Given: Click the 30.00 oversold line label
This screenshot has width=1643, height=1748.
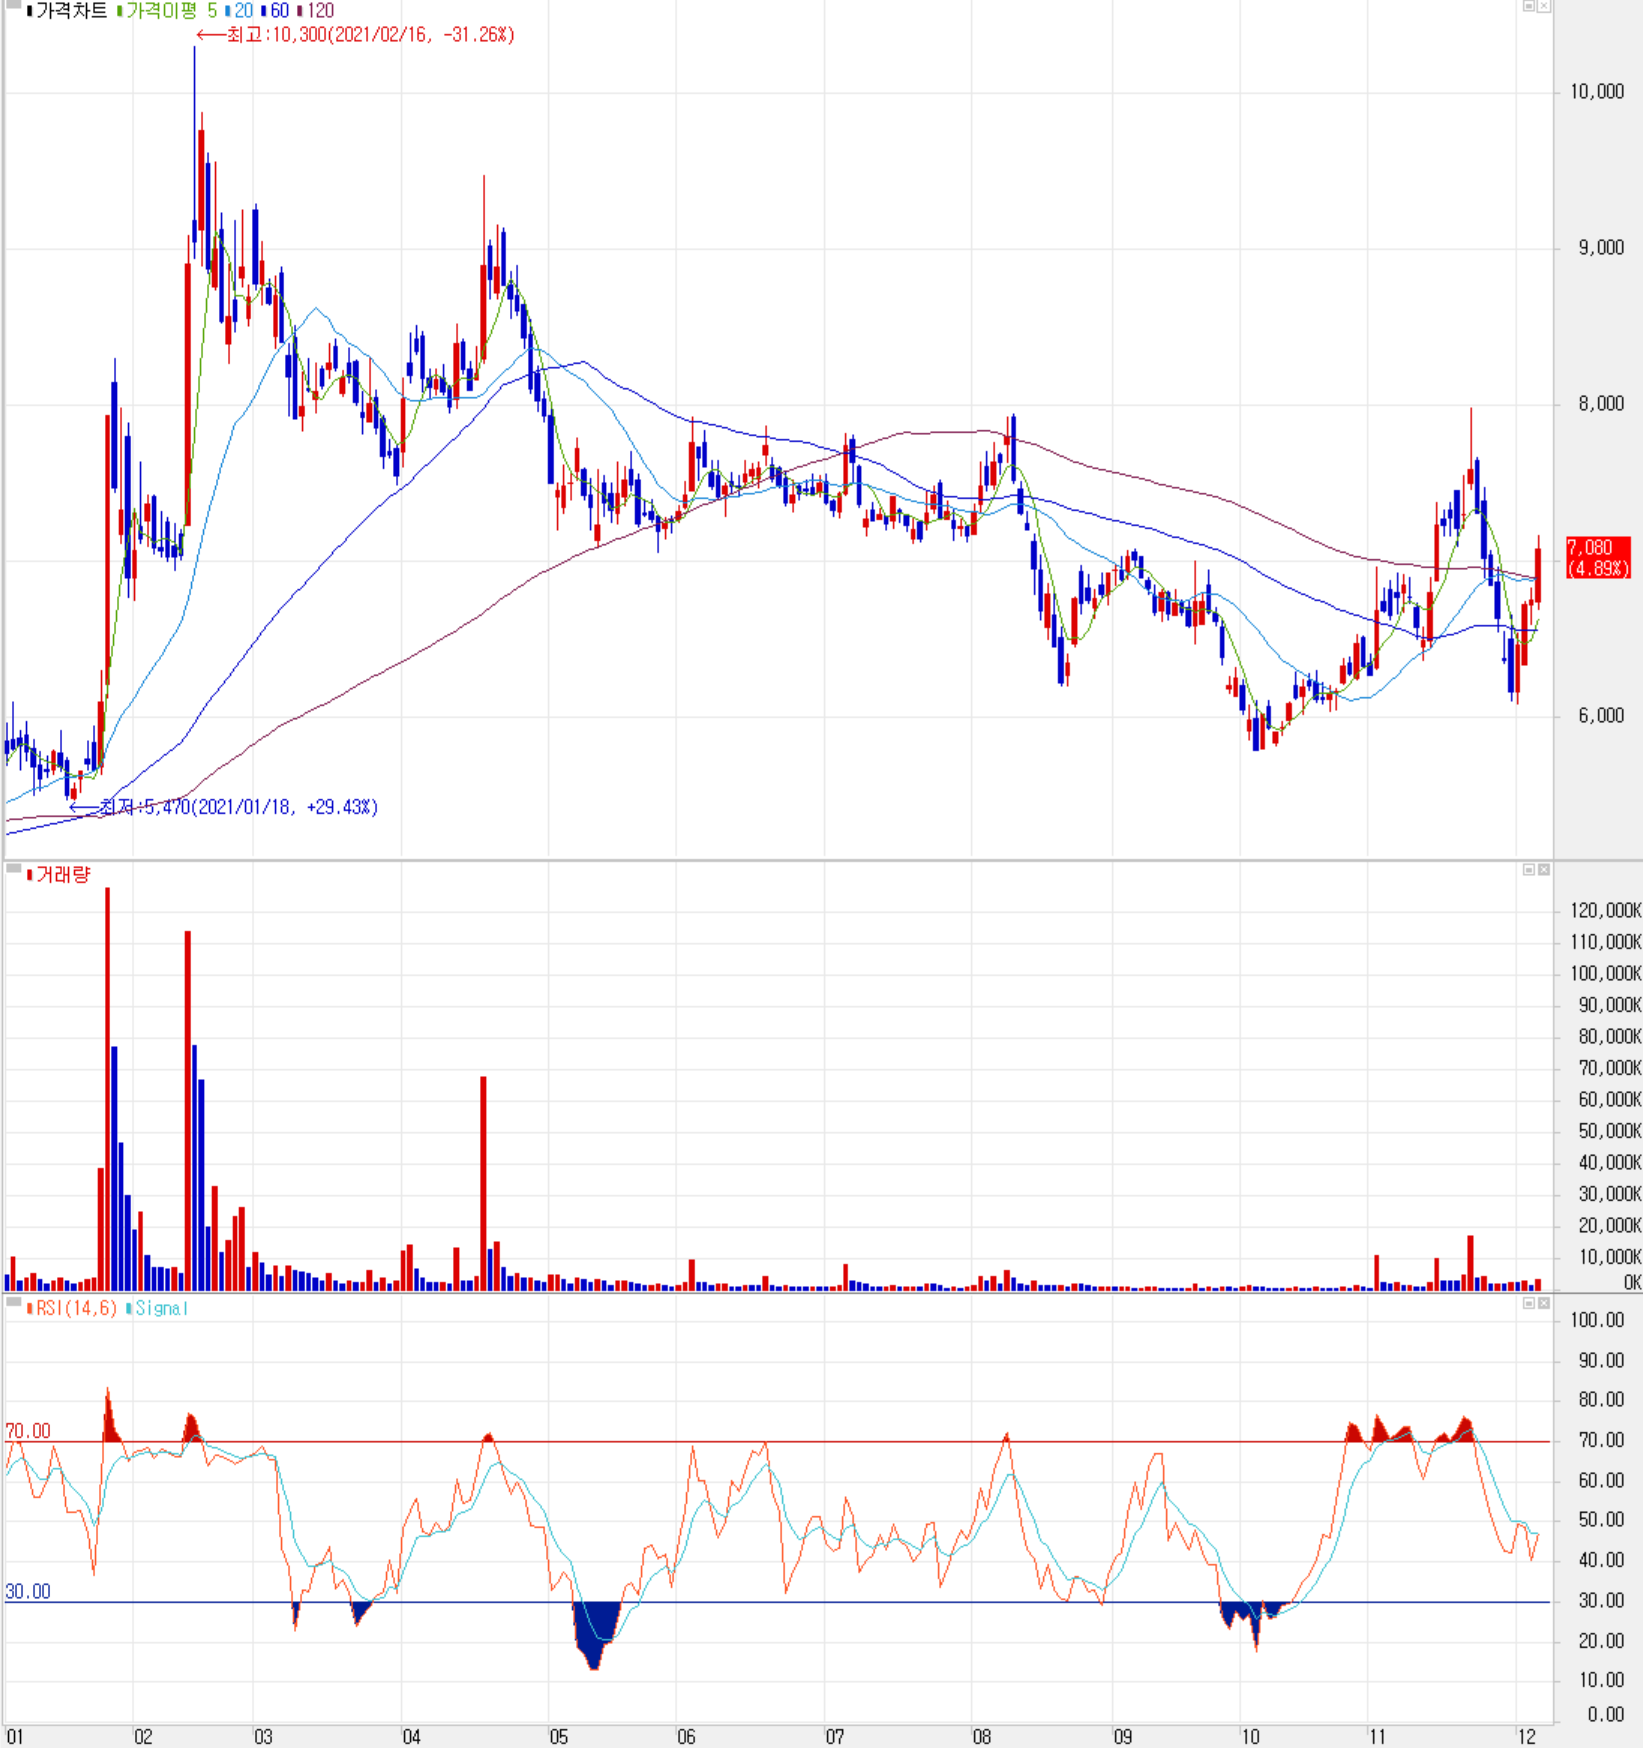Looking at the screenshot, I should [28, 1591].
